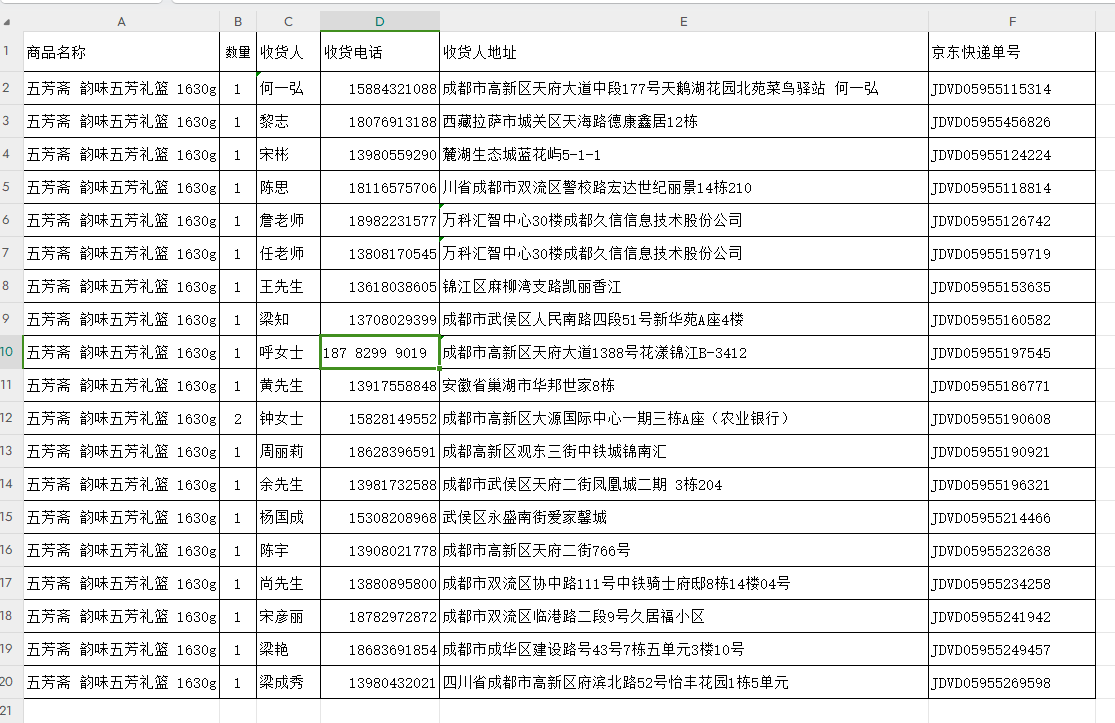1115x723 pixels.
Task: Select recipient cell 尚先生
Action: (289, 584)
